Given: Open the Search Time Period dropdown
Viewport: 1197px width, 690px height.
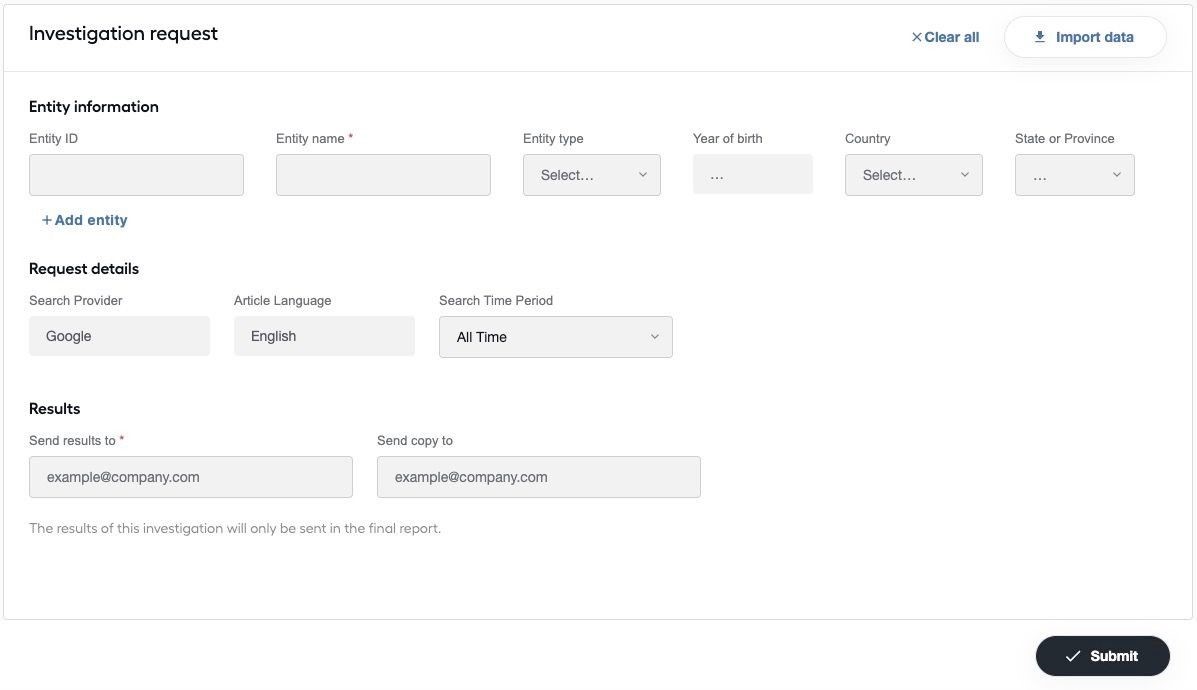Looking at the screenshot, I should [556, 337].
